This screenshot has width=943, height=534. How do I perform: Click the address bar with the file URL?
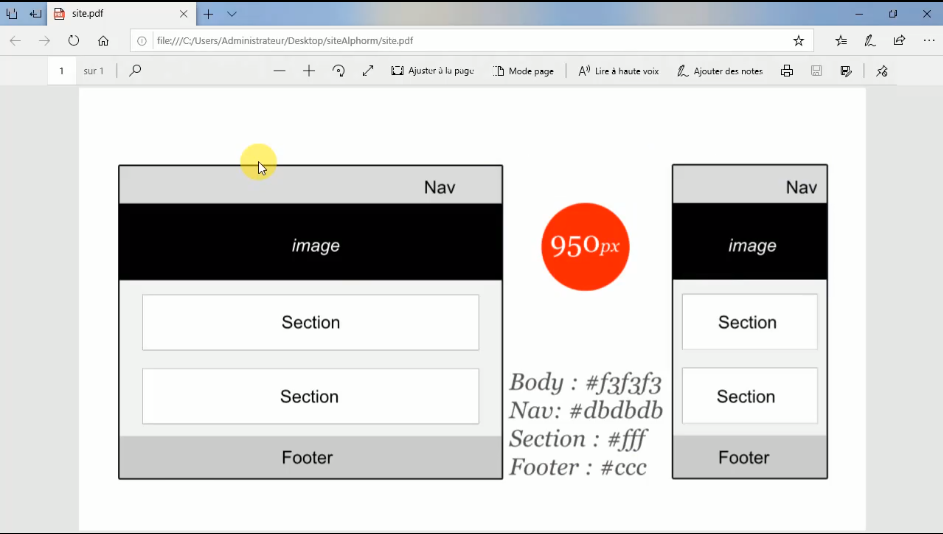[460, 41]
